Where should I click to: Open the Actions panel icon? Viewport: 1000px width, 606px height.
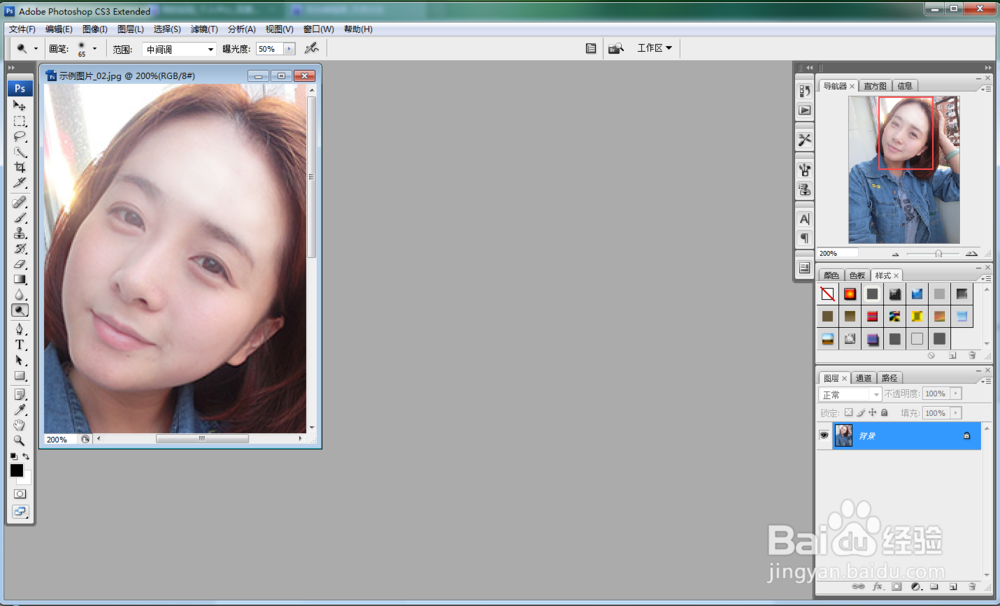pos(805,110)
